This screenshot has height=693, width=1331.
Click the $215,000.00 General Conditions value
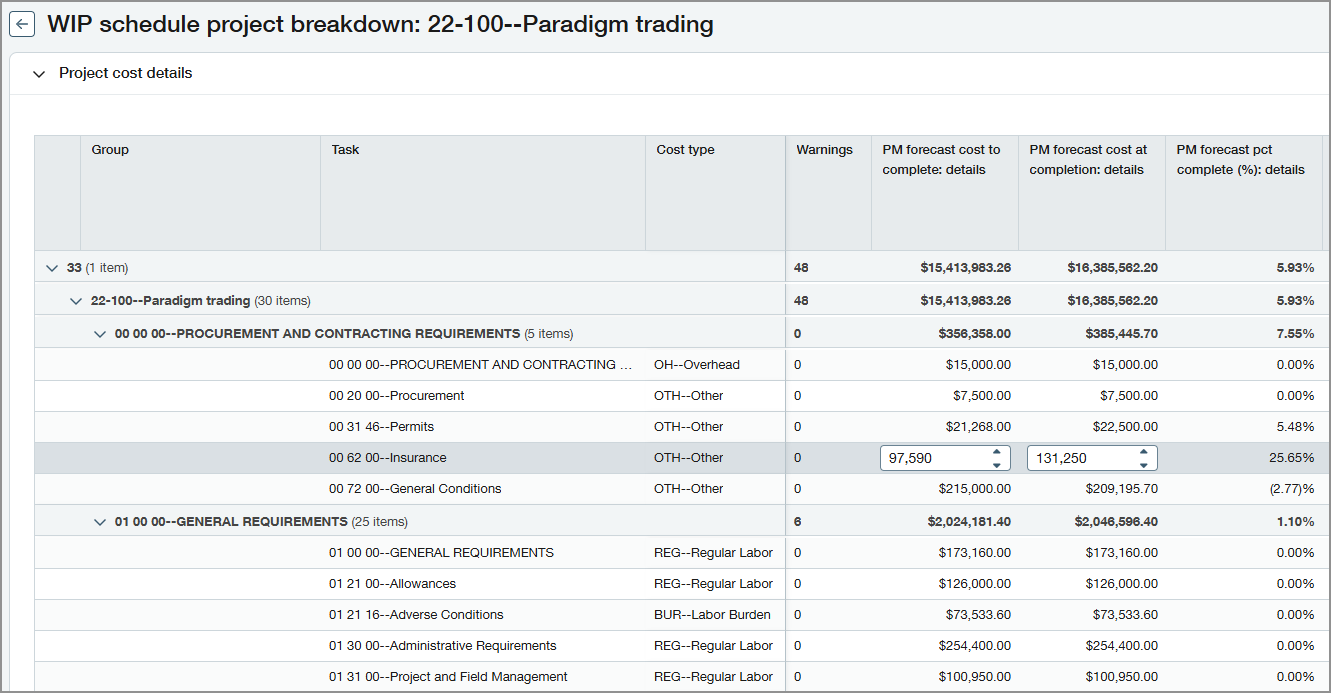(x=974, y=489)
